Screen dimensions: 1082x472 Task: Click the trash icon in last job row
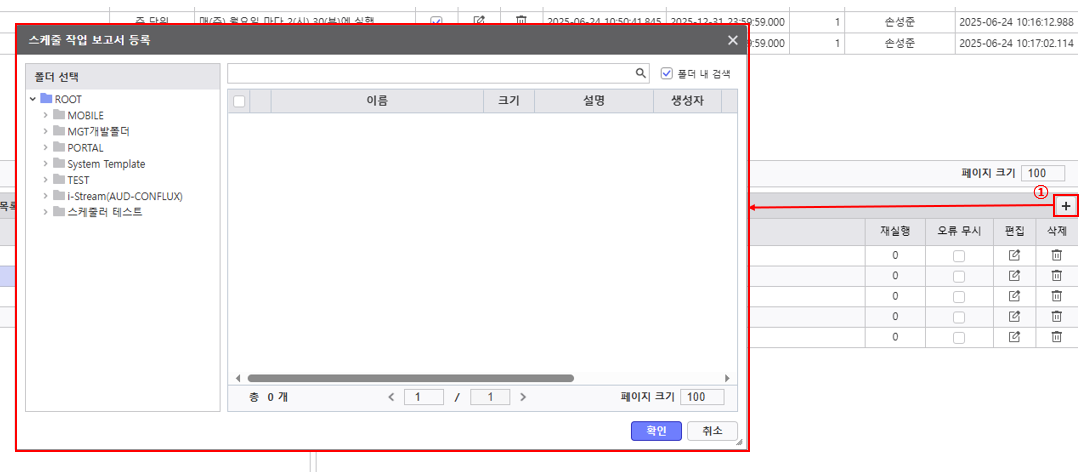pyautogui.click(x=1056, y=337)
